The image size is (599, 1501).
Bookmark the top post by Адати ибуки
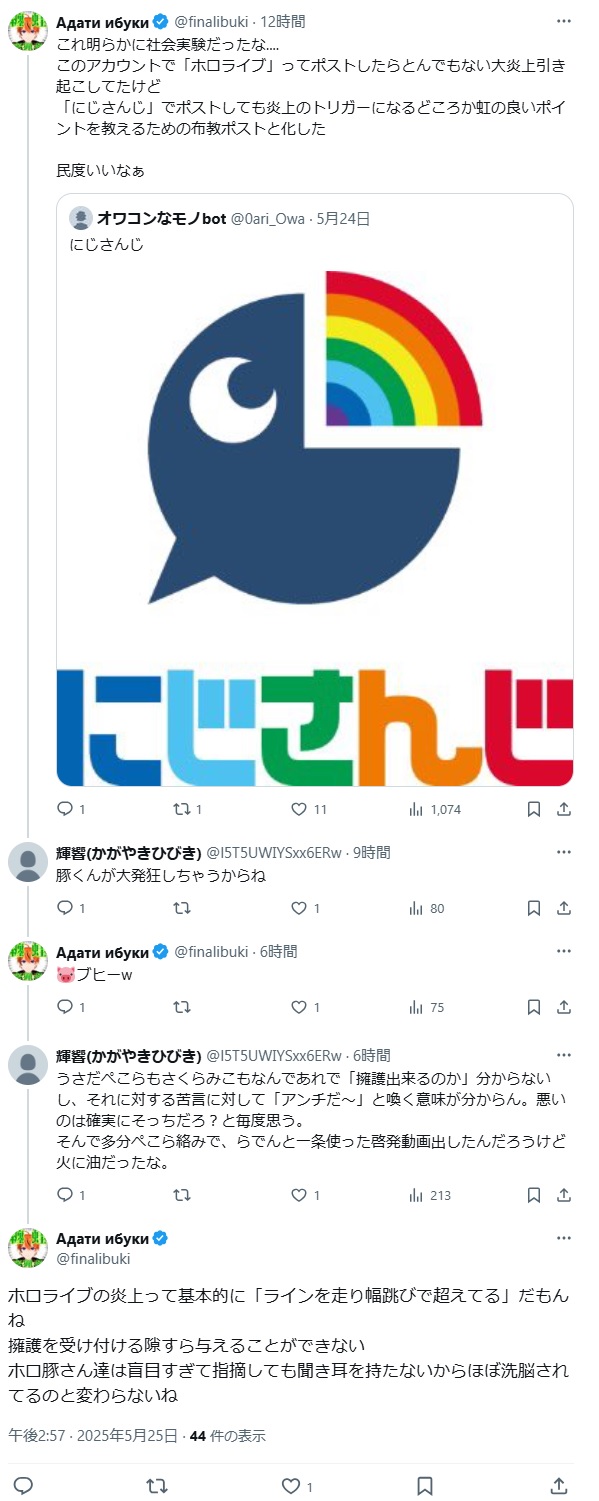(534, 809)
